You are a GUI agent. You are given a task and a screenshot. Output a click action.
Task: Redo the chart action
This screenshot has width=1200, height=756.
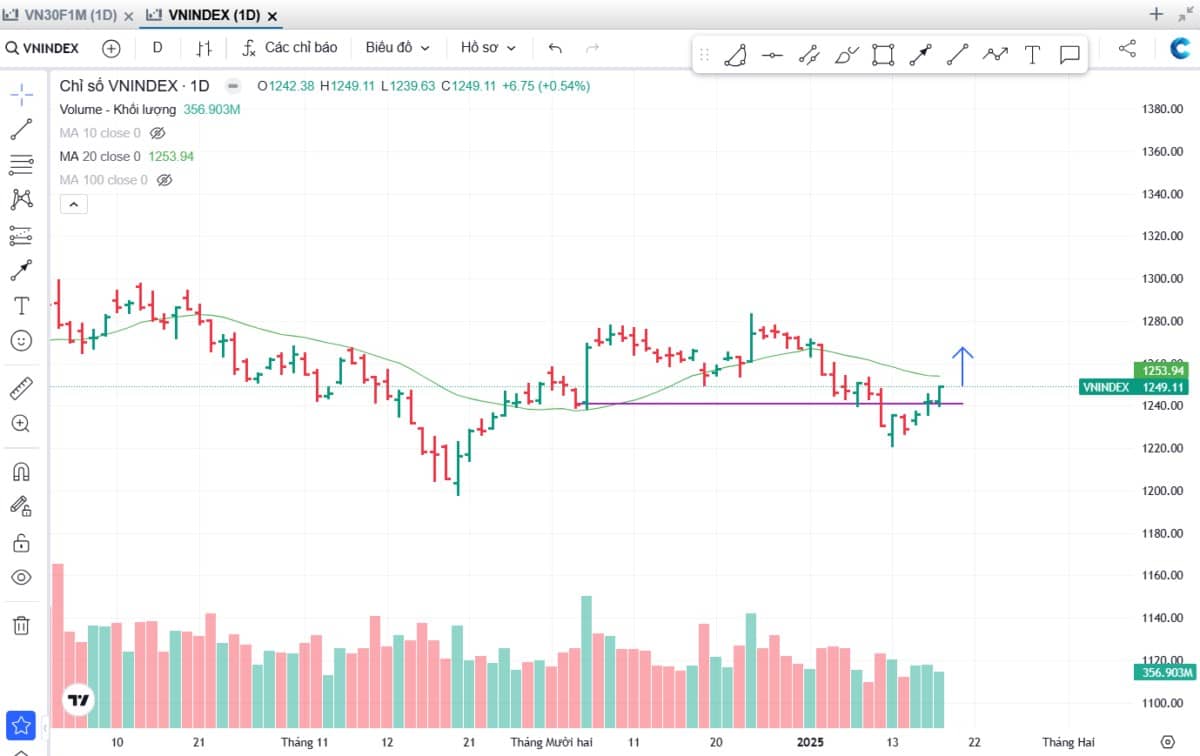(x=592, y=47)
